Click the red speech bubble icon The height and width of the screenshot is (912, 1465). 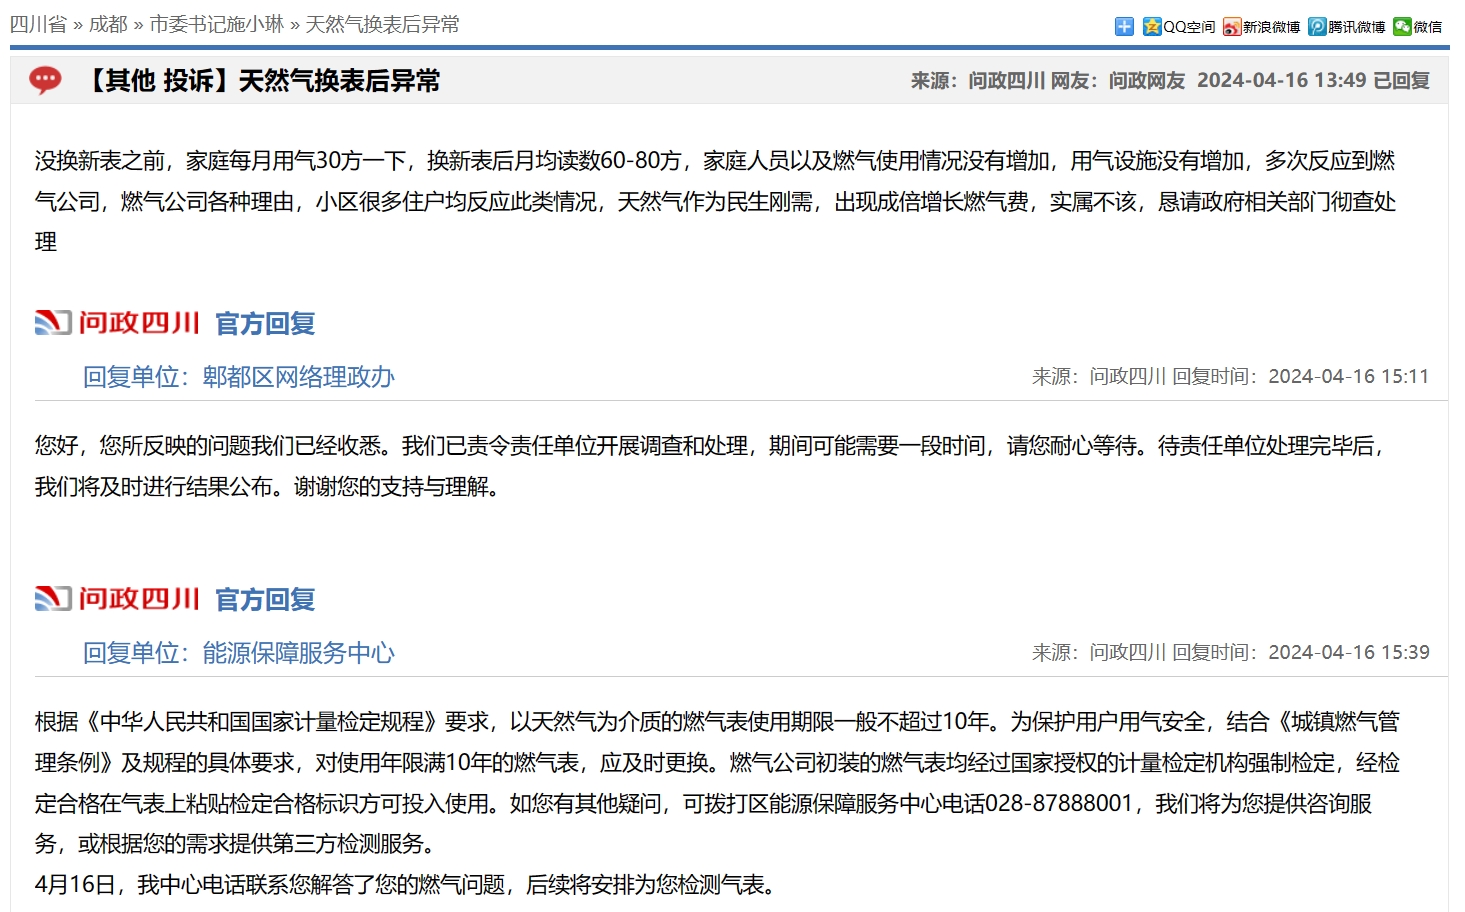45,80
